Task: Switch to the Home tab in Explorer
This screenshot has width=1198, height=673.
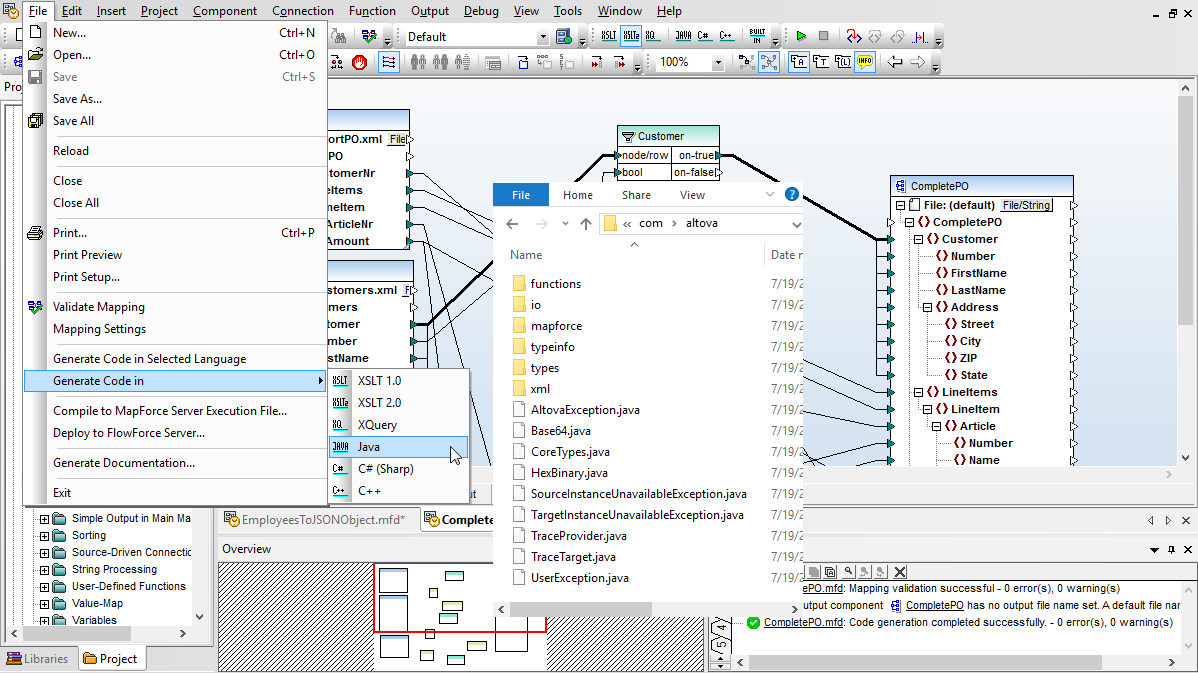Action: (578, 196)
